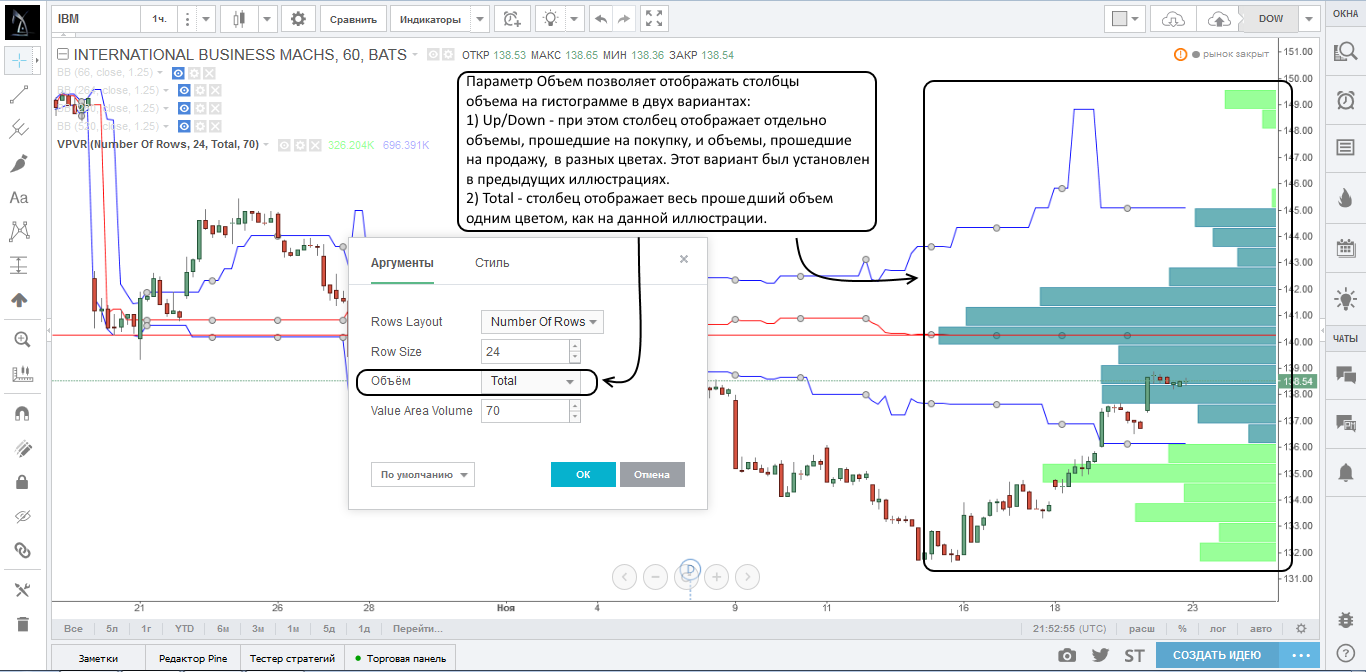Remove all drawings with the trash icon
1366x672 pixels.
tap(21, 624)
